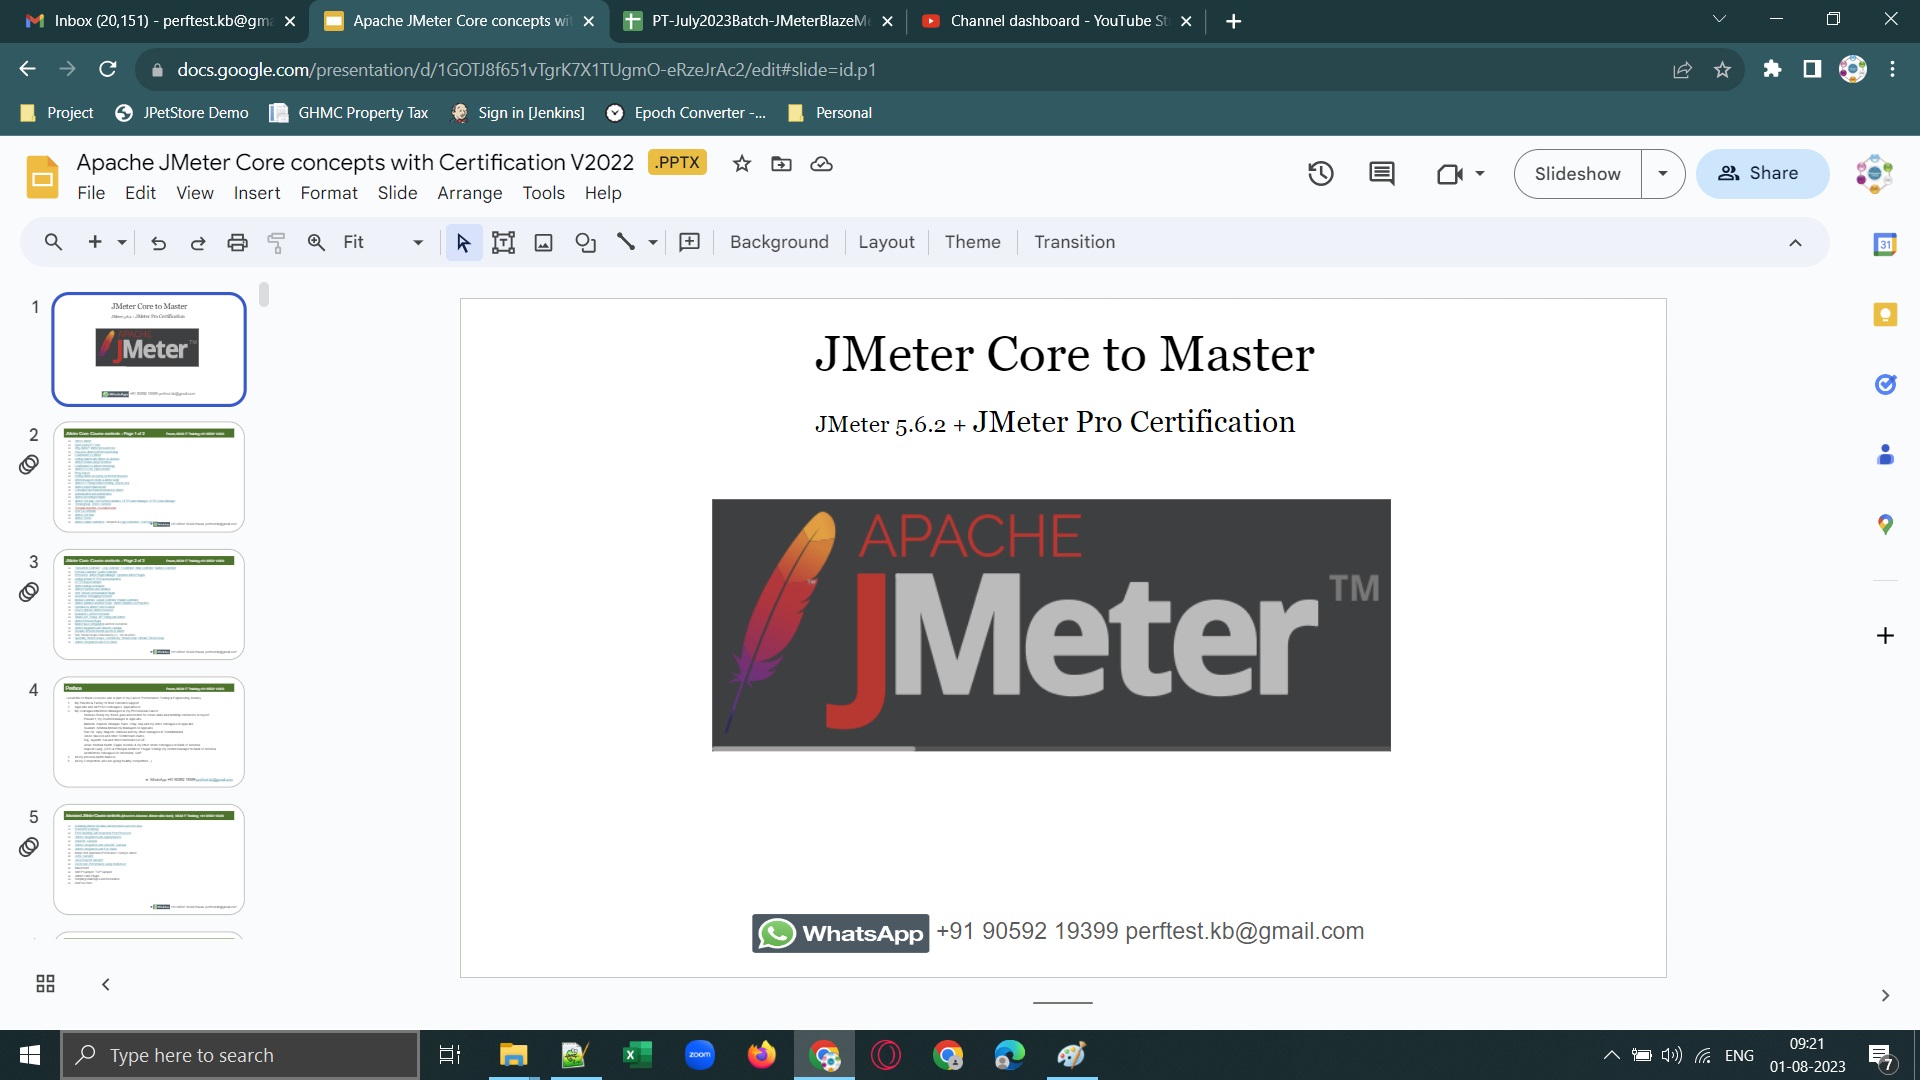Screen dimensions: 1920x1080
Task: Open the Insert menu
Action: pyautogui.click(x=256, y=193)
